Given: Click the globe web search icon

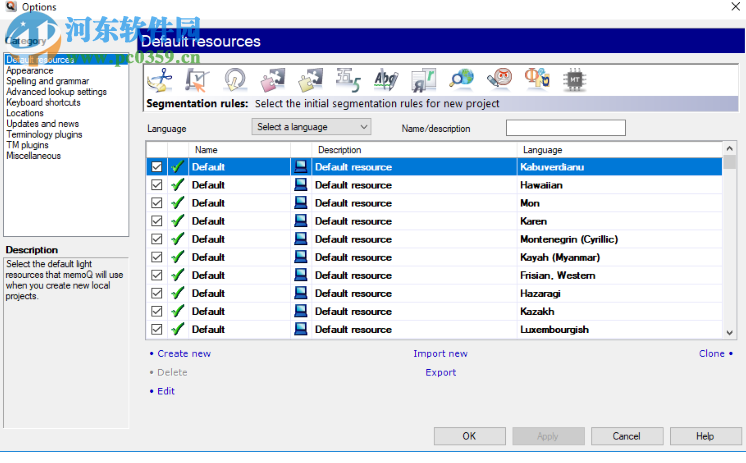Looking at the screenshot, I should 461,80.
